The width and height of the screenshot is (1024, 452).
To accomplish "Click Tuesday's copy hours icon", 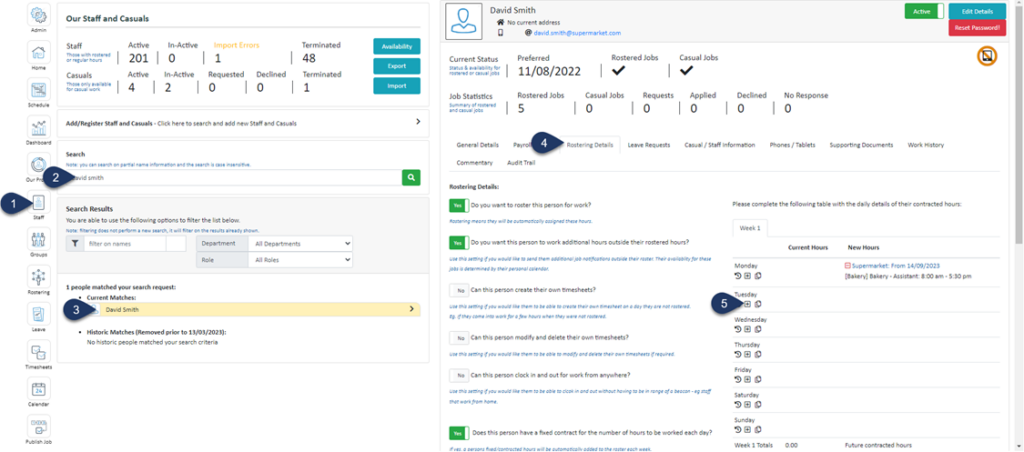I will tap(758, 304).
